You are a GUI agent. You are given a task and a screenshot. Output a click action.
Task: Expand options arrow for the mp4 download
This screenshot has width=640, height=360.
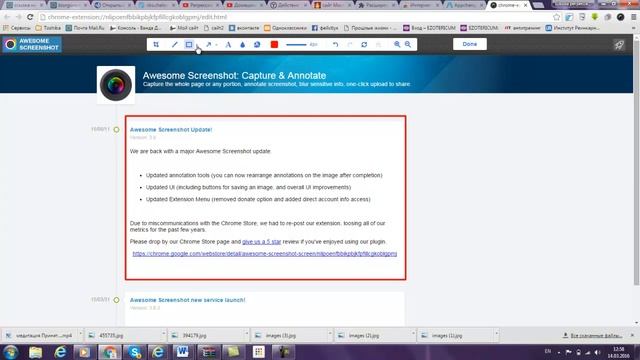click(x=80, y=335)
